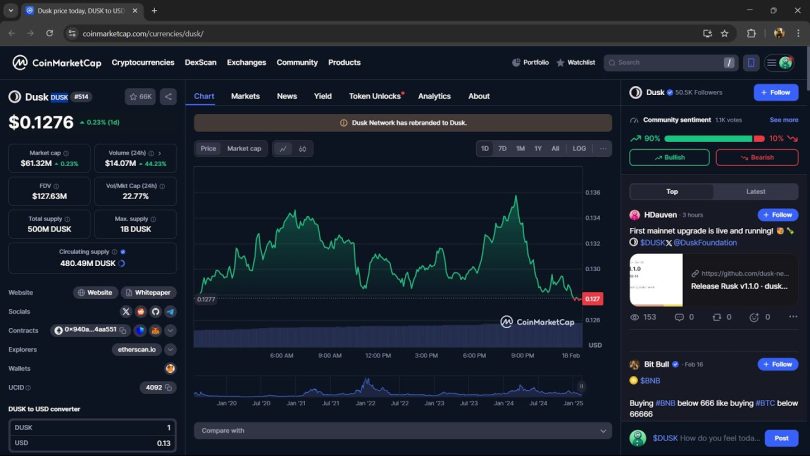Open the Whitepaper link

click(149, 292)
